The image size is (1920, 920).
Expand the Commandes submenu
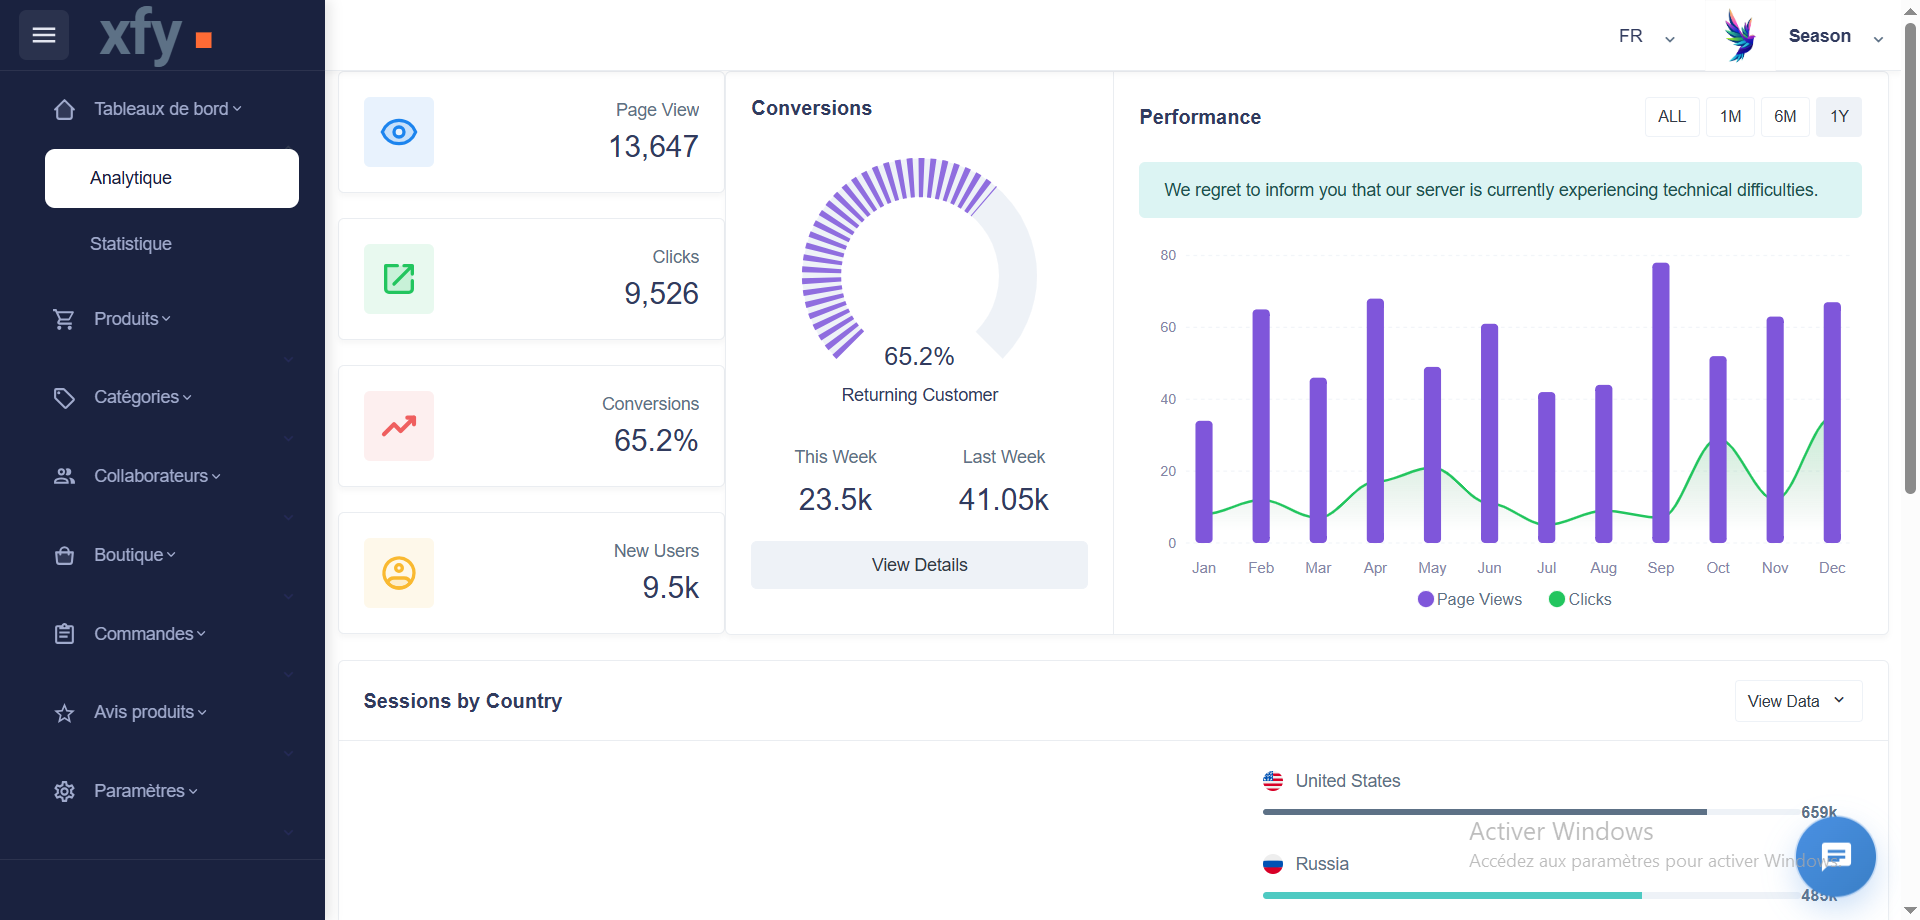point(150,634)
